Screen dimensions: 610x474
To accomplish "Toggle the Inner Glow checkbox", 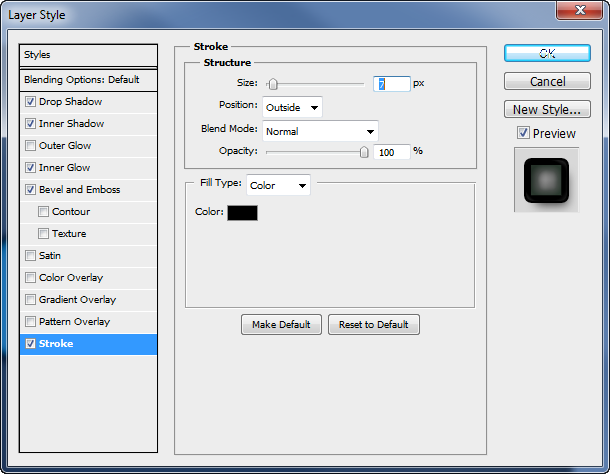I will pyautogui.click(x=30, y=168).
